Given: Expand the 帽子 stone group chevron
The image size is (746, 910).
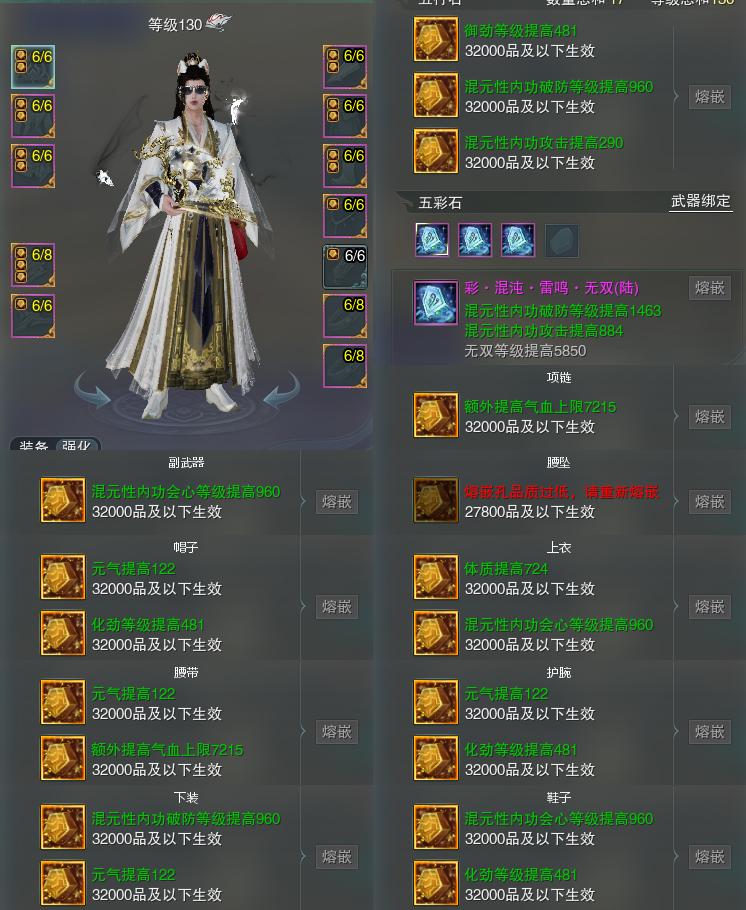Looking at the screenshot, I should pyautogui.click(x=303, y=606).
